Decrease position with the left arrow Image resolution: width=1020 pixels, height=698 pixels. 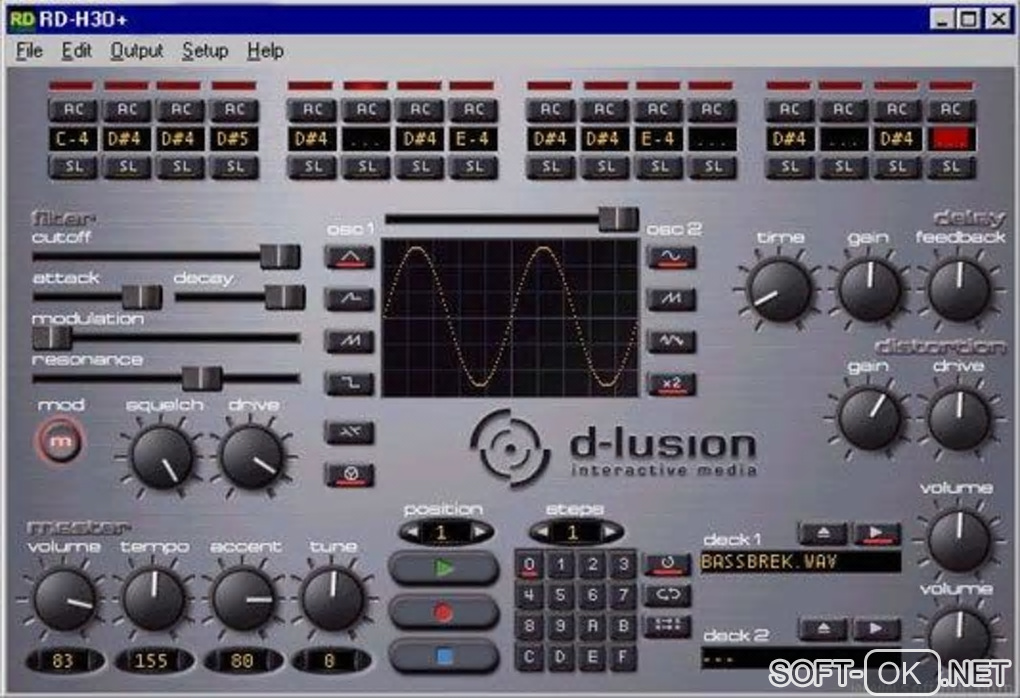tap(411, 533)
